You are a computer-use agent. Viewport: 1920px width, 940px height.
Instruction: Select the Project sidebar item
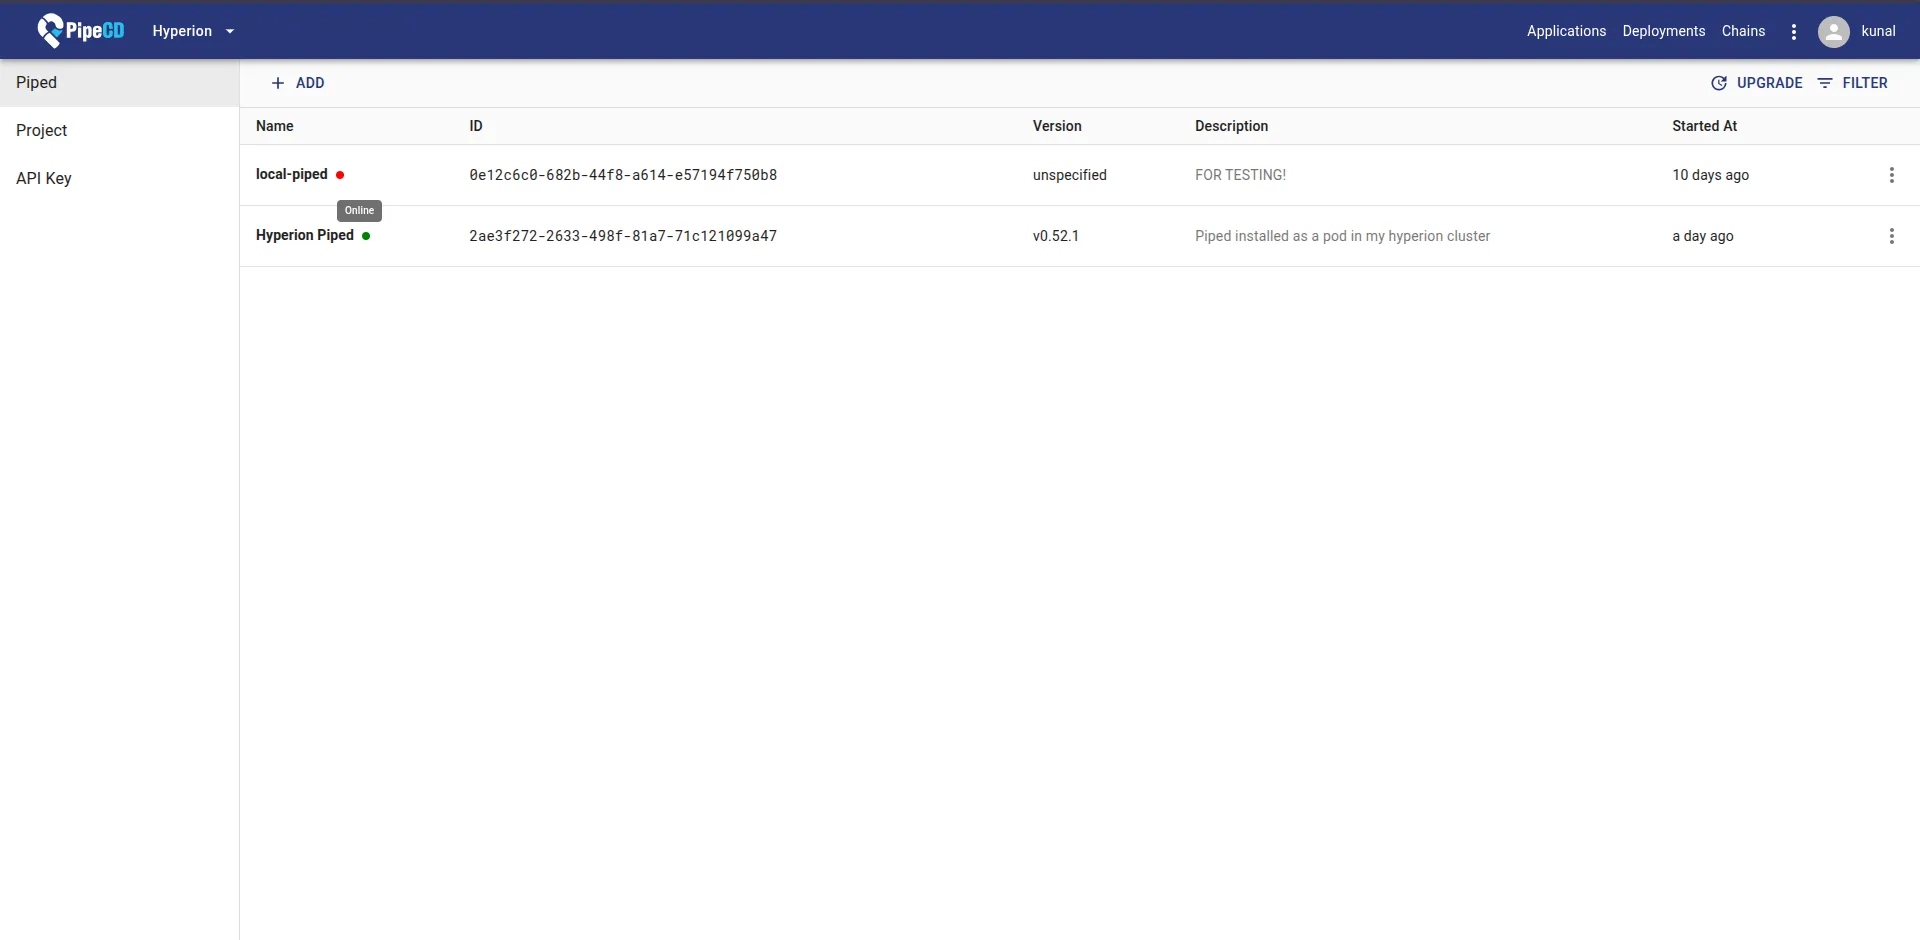[x=119, y=130]
